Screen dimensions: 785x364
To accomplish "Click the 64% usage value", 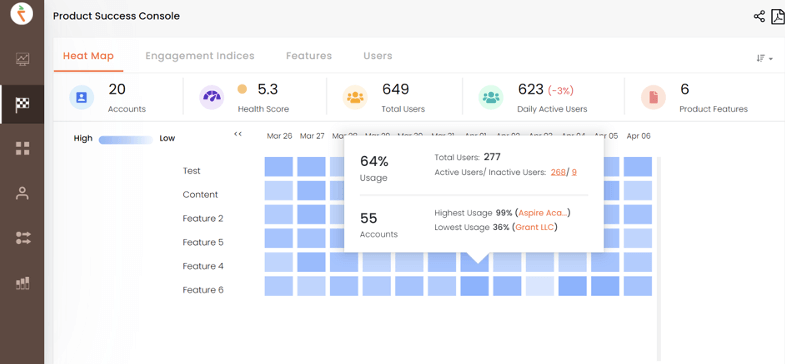I will click(374, 162).
